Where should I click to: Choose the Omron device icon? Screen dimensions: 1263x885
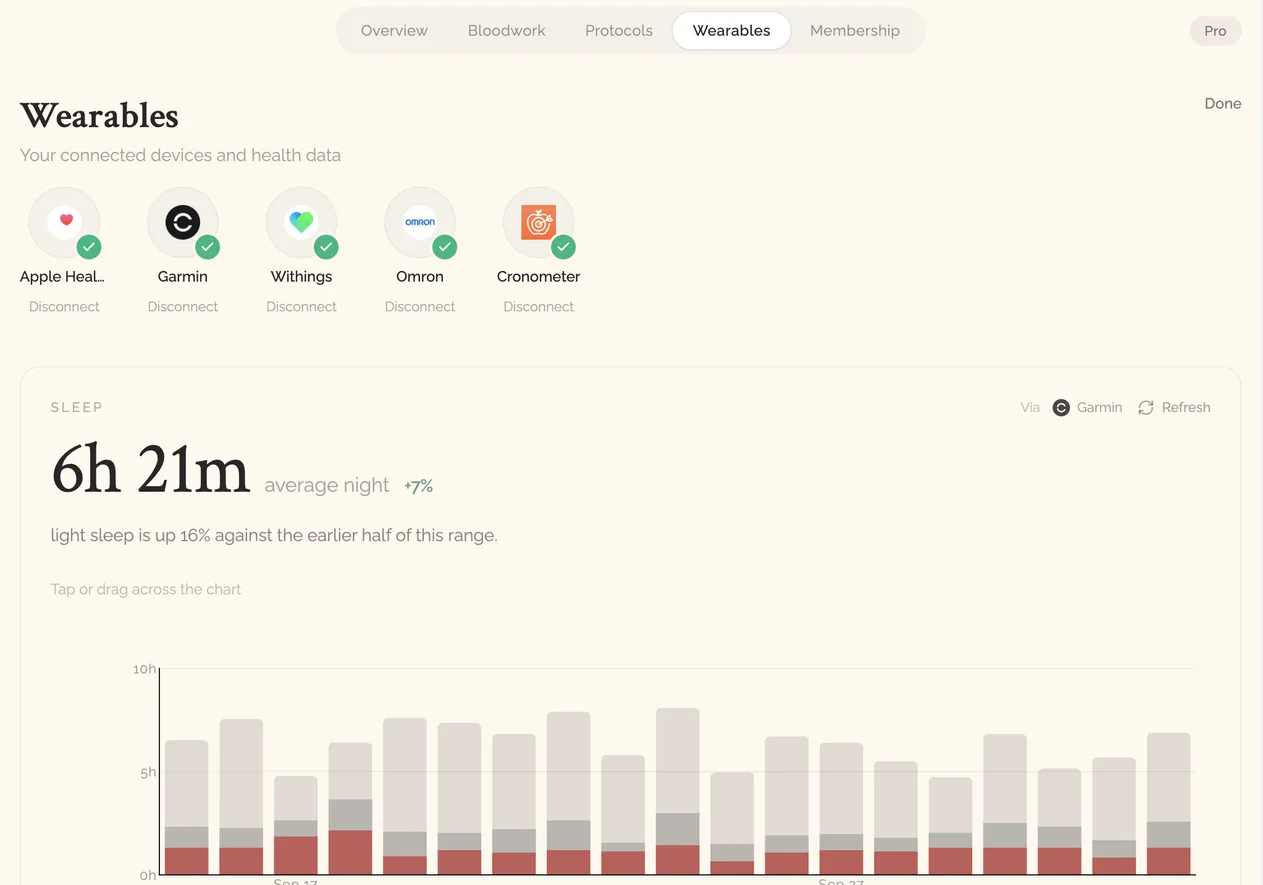point(420,222)
